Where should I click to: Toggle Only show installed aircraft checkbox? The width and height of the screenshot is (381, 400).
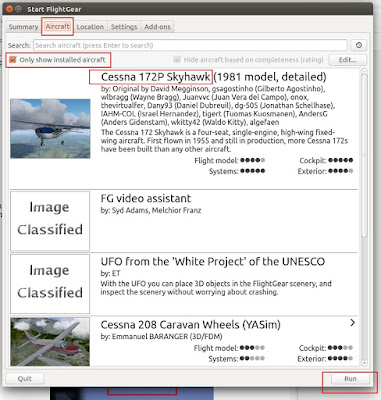13,60
